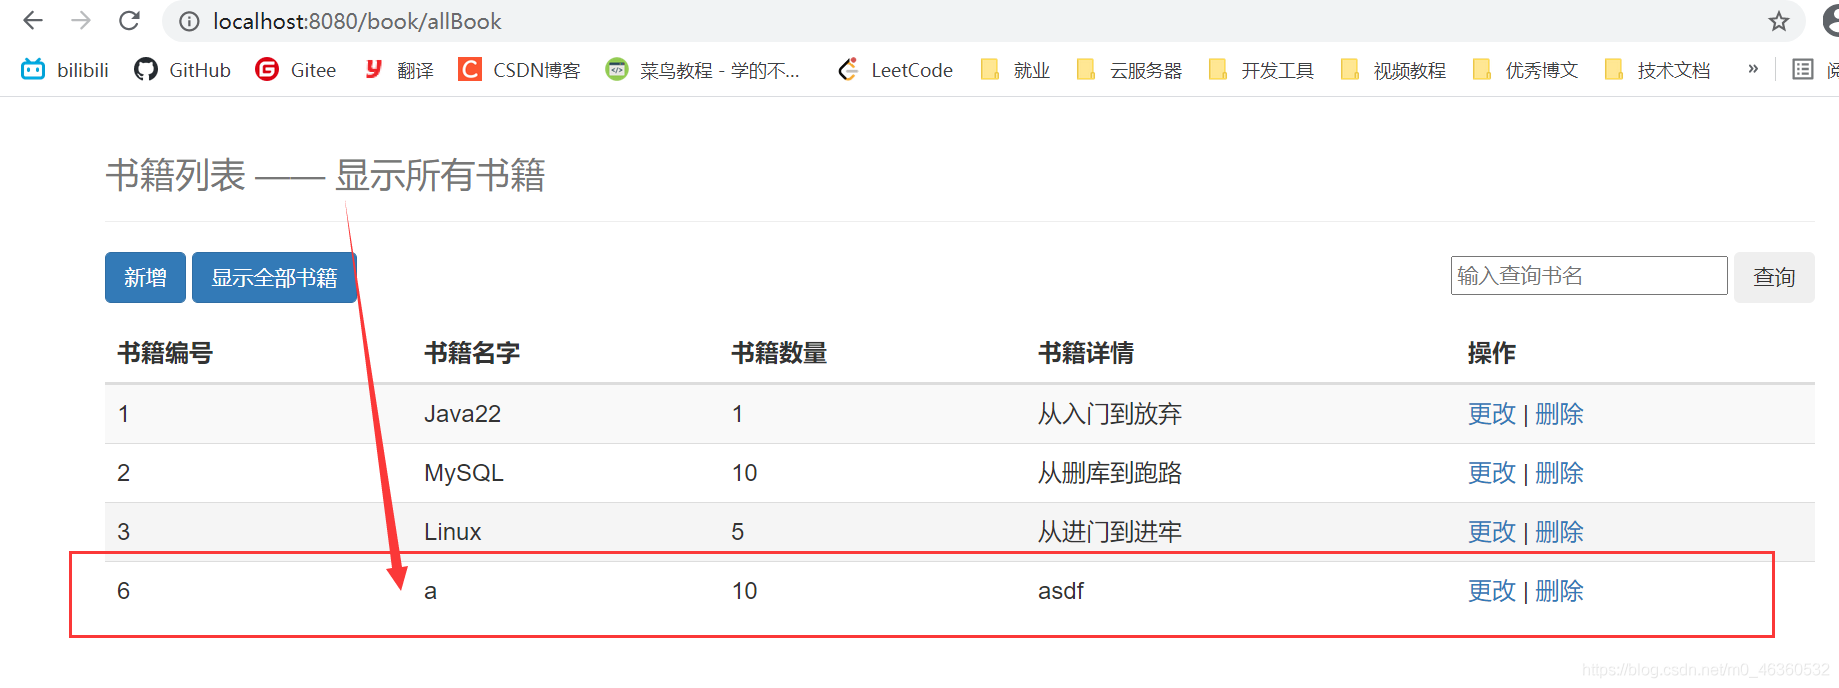The height and width of the screenshot is (688, 1839).
Task: Select the 从进门到进牢 detail cell
Action: point(1110,532)
